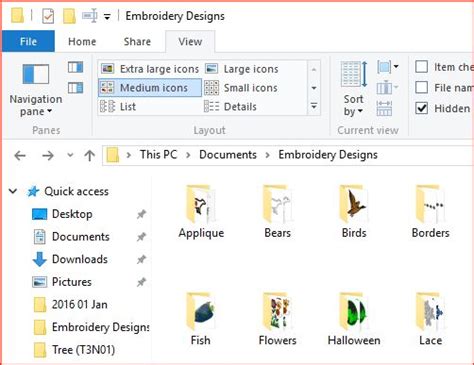The width and height of the screenshot is (474, 365).
Task: Switch to List layout
Action: (x=118, y=107)
